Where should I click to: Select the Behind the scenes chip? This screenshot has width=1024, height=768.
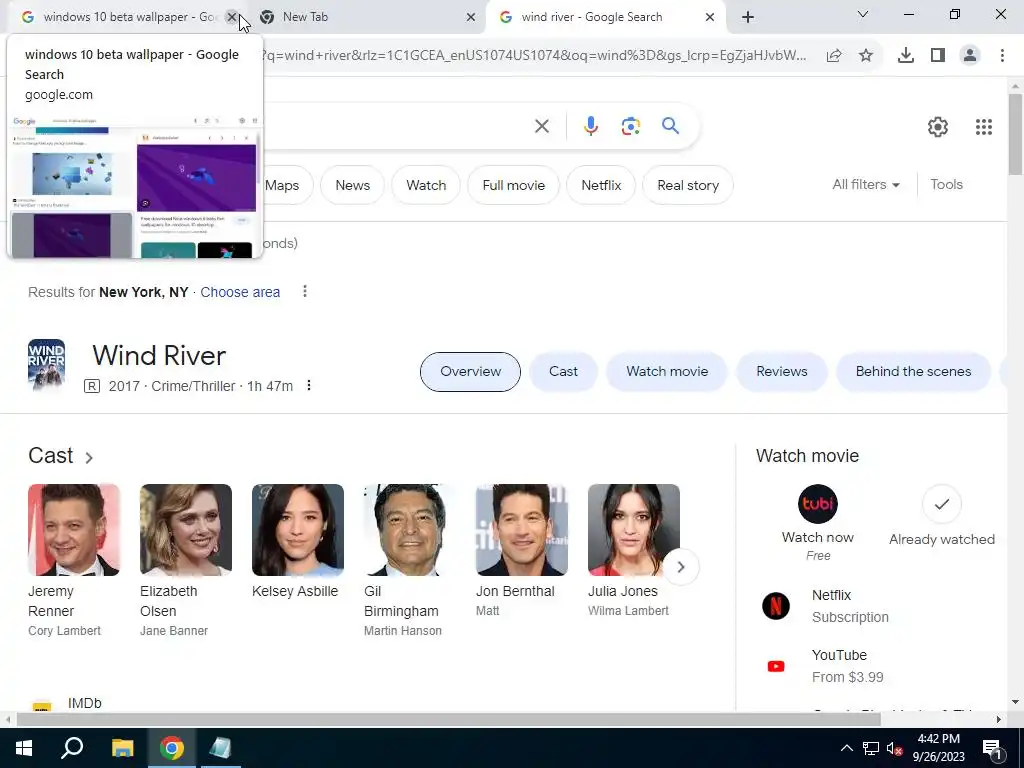pos(913,372)
